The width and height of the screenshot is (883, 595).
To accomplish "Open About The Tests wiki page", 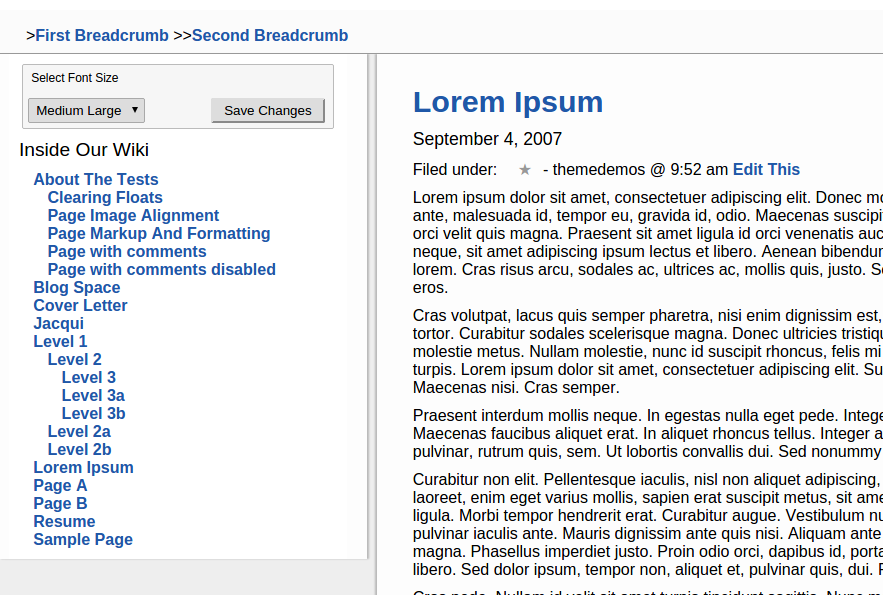I will 96,180.
